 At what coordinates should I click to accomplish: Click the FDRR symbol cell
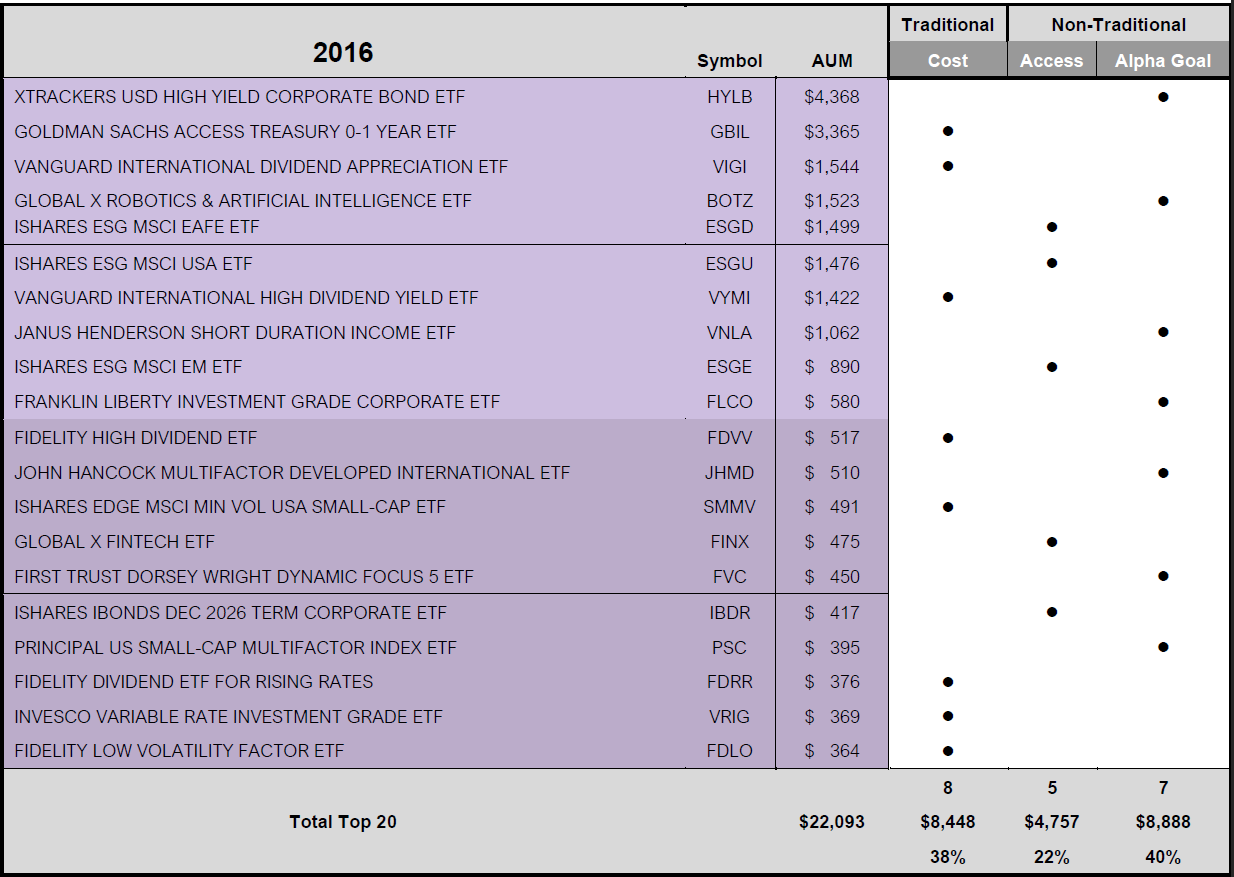[729, 682]
